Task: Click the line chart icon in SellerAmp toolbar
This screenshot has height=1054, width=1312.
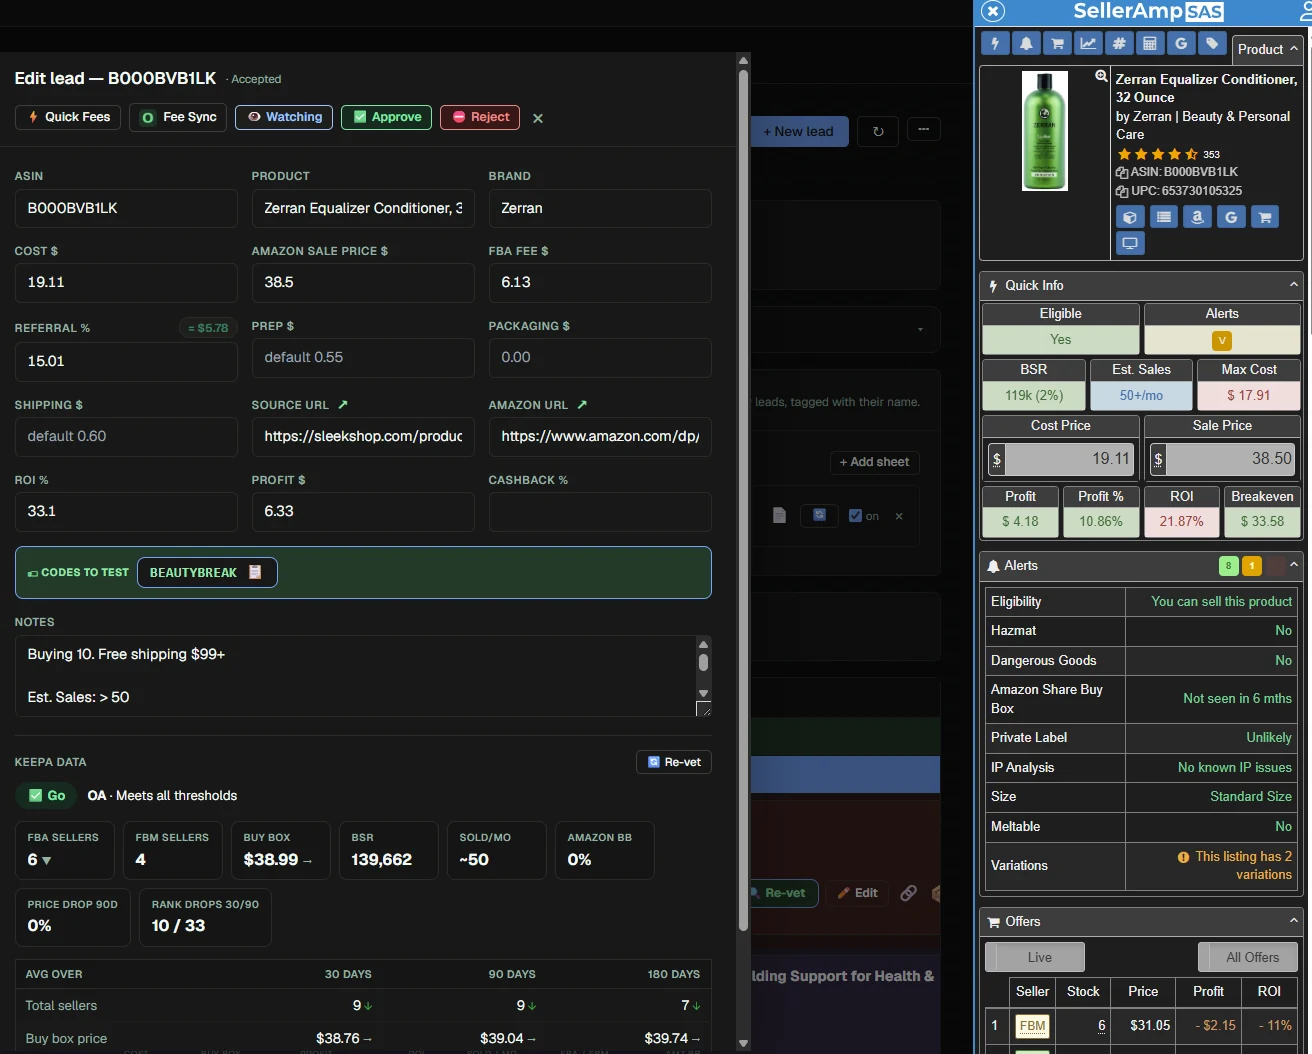Action: coord(1088,43)
